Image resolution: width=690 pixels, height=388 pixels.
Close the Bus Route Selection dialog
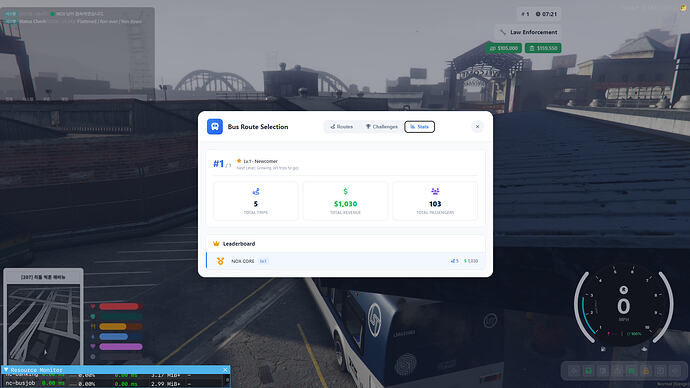(x=477, y=127)
